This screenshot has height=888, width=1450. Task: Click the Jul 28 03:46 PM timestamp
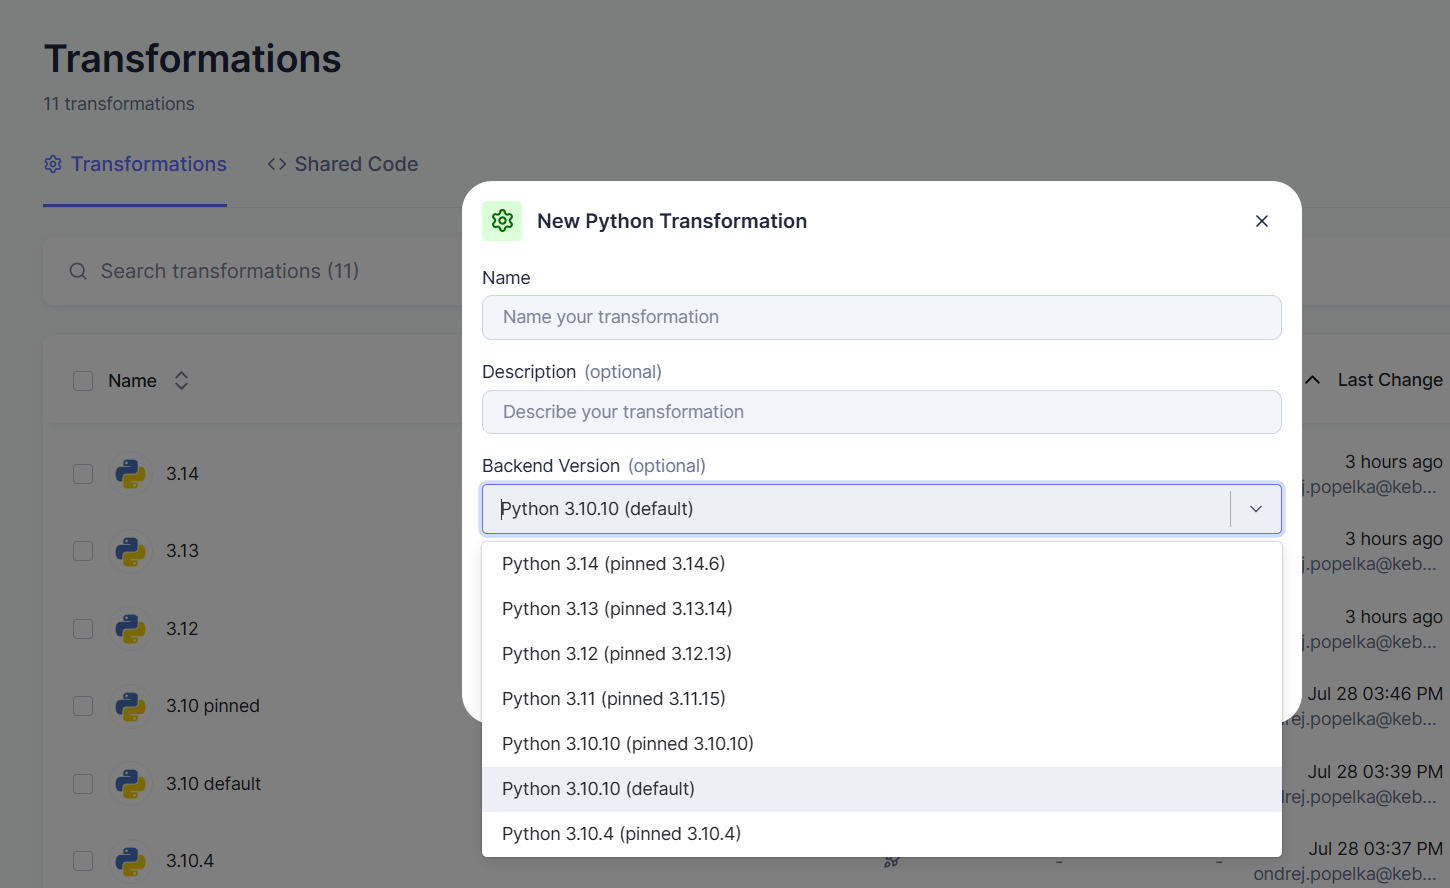[1375, 694]
